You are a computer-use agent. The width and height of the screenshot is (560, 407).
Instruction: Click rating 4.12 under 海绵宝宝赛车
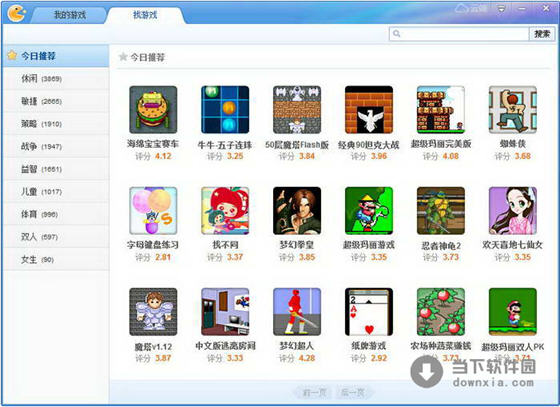click(x=163, y=156)
